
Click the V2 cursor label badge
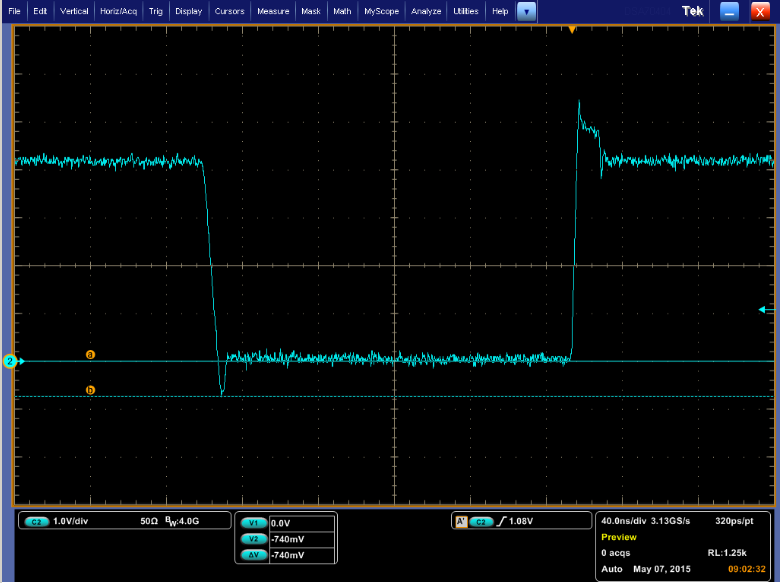click(254, 539)
